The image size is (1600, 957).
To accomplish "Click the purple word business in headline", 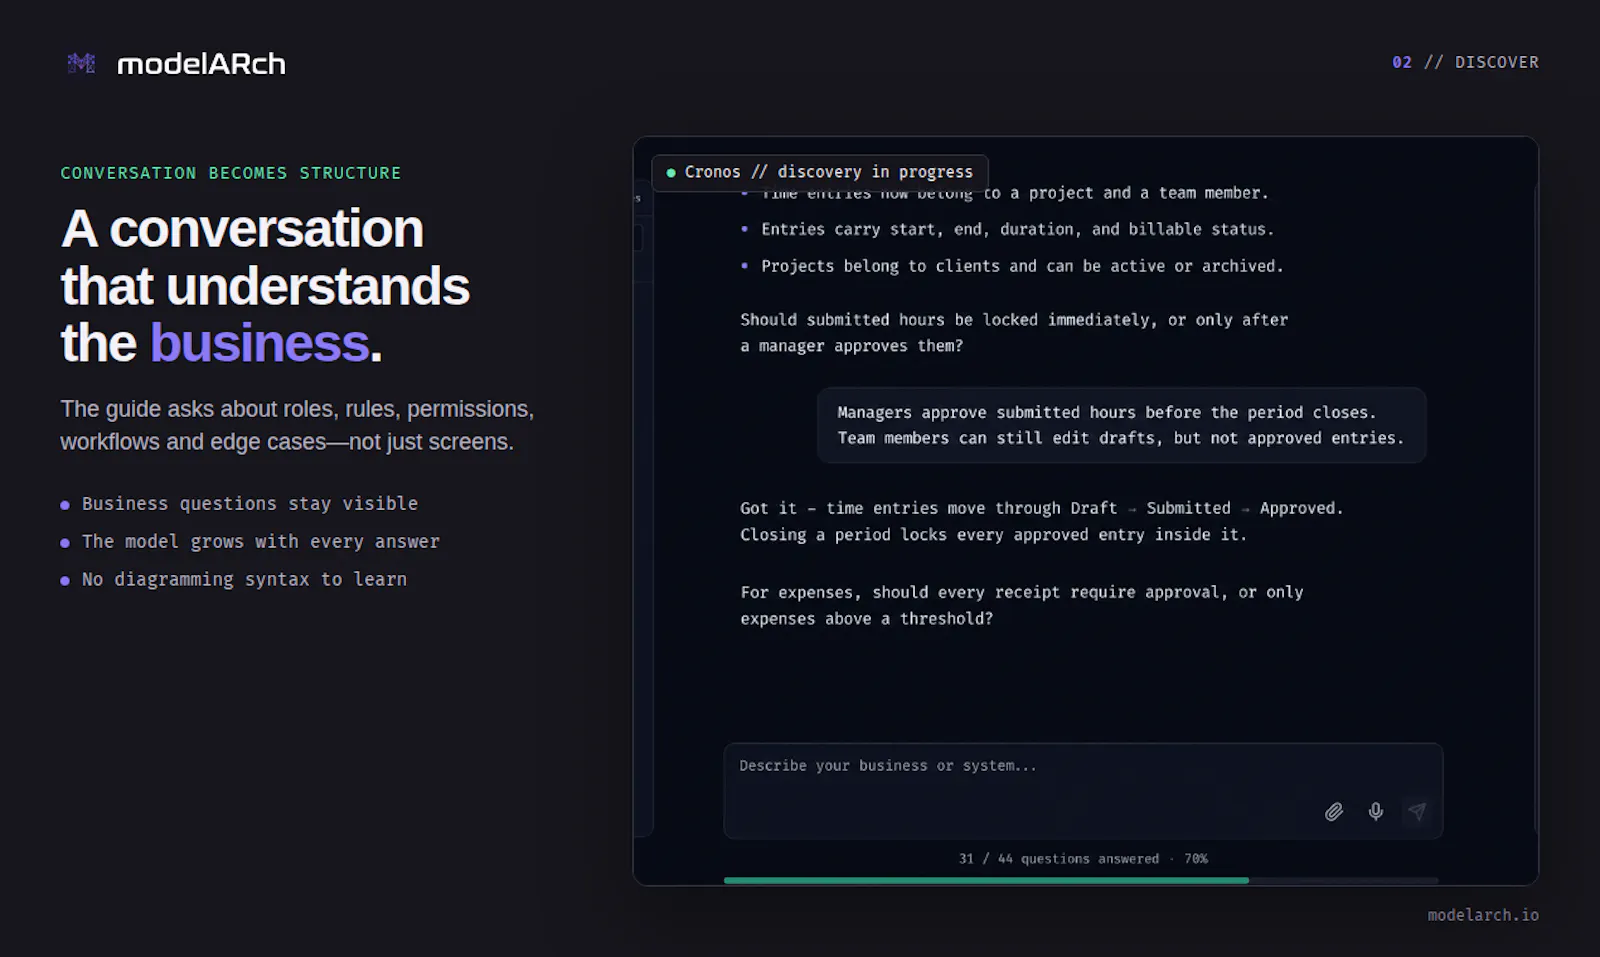I will click(x=260, y=343).
